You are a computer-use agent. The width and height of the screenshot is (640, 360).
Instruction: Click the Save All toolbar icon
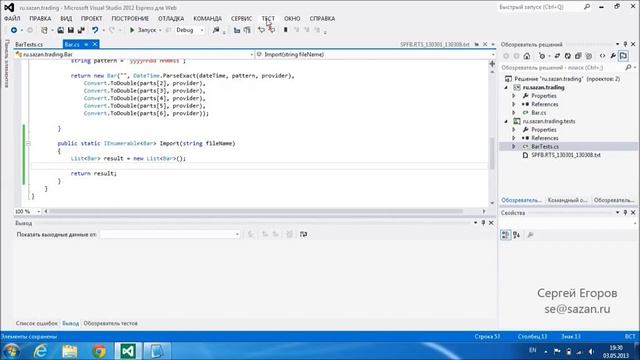tap(81, 30)
